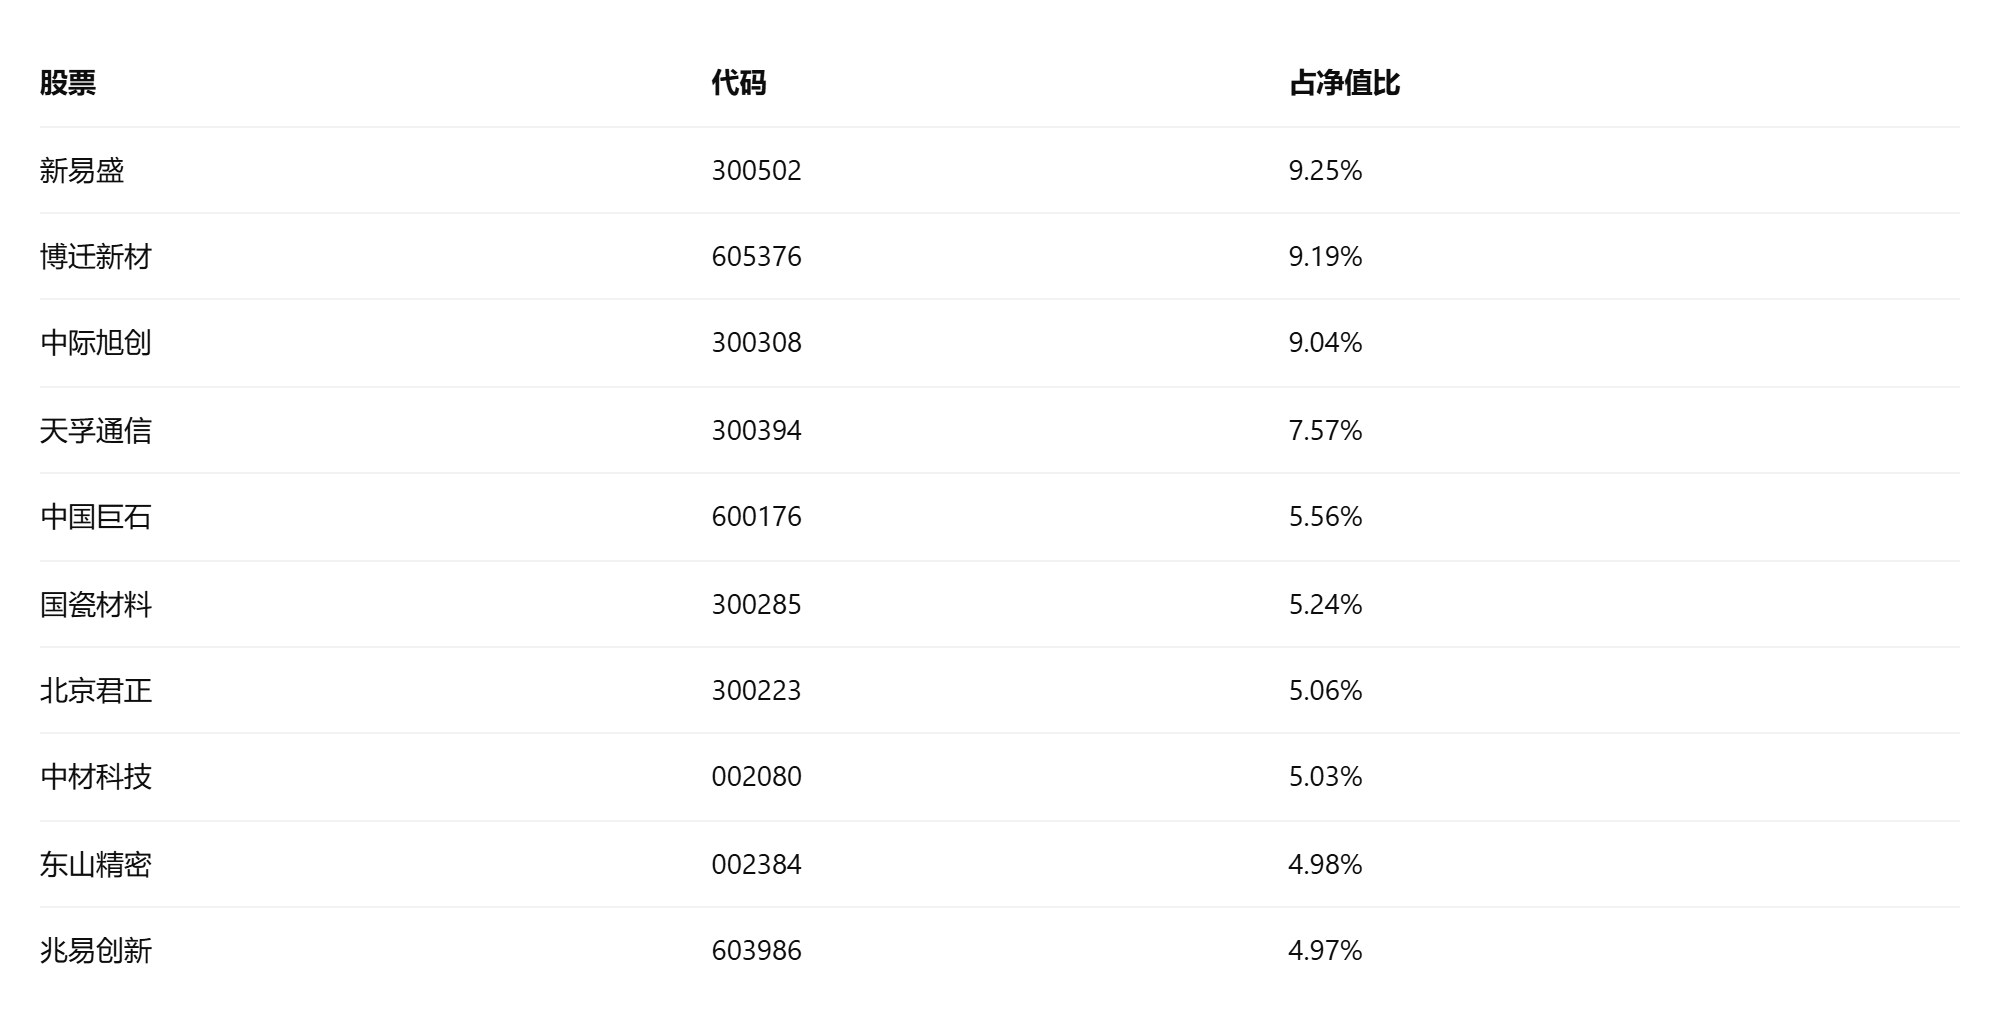
Task: Select stock name 兆易创新
Action: click(x=96, y=951)
